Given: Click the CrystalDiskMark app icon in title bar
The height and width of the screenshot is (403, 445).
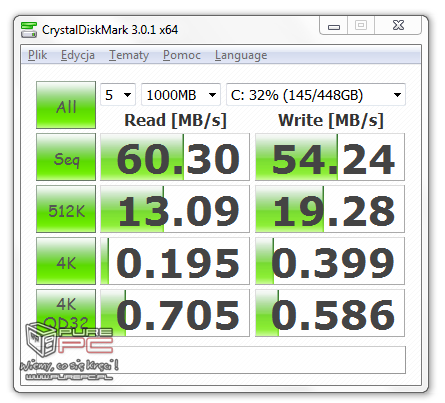Looking at the screenshot, I should (x=29, y=30).
